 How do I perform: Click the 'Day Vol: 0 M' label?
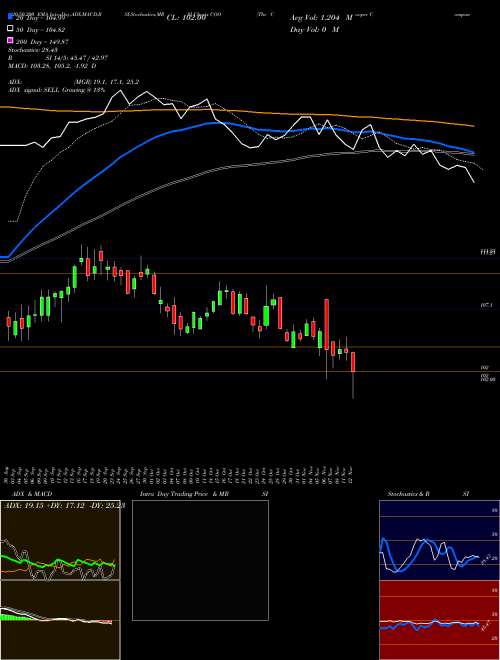(314, 29)
